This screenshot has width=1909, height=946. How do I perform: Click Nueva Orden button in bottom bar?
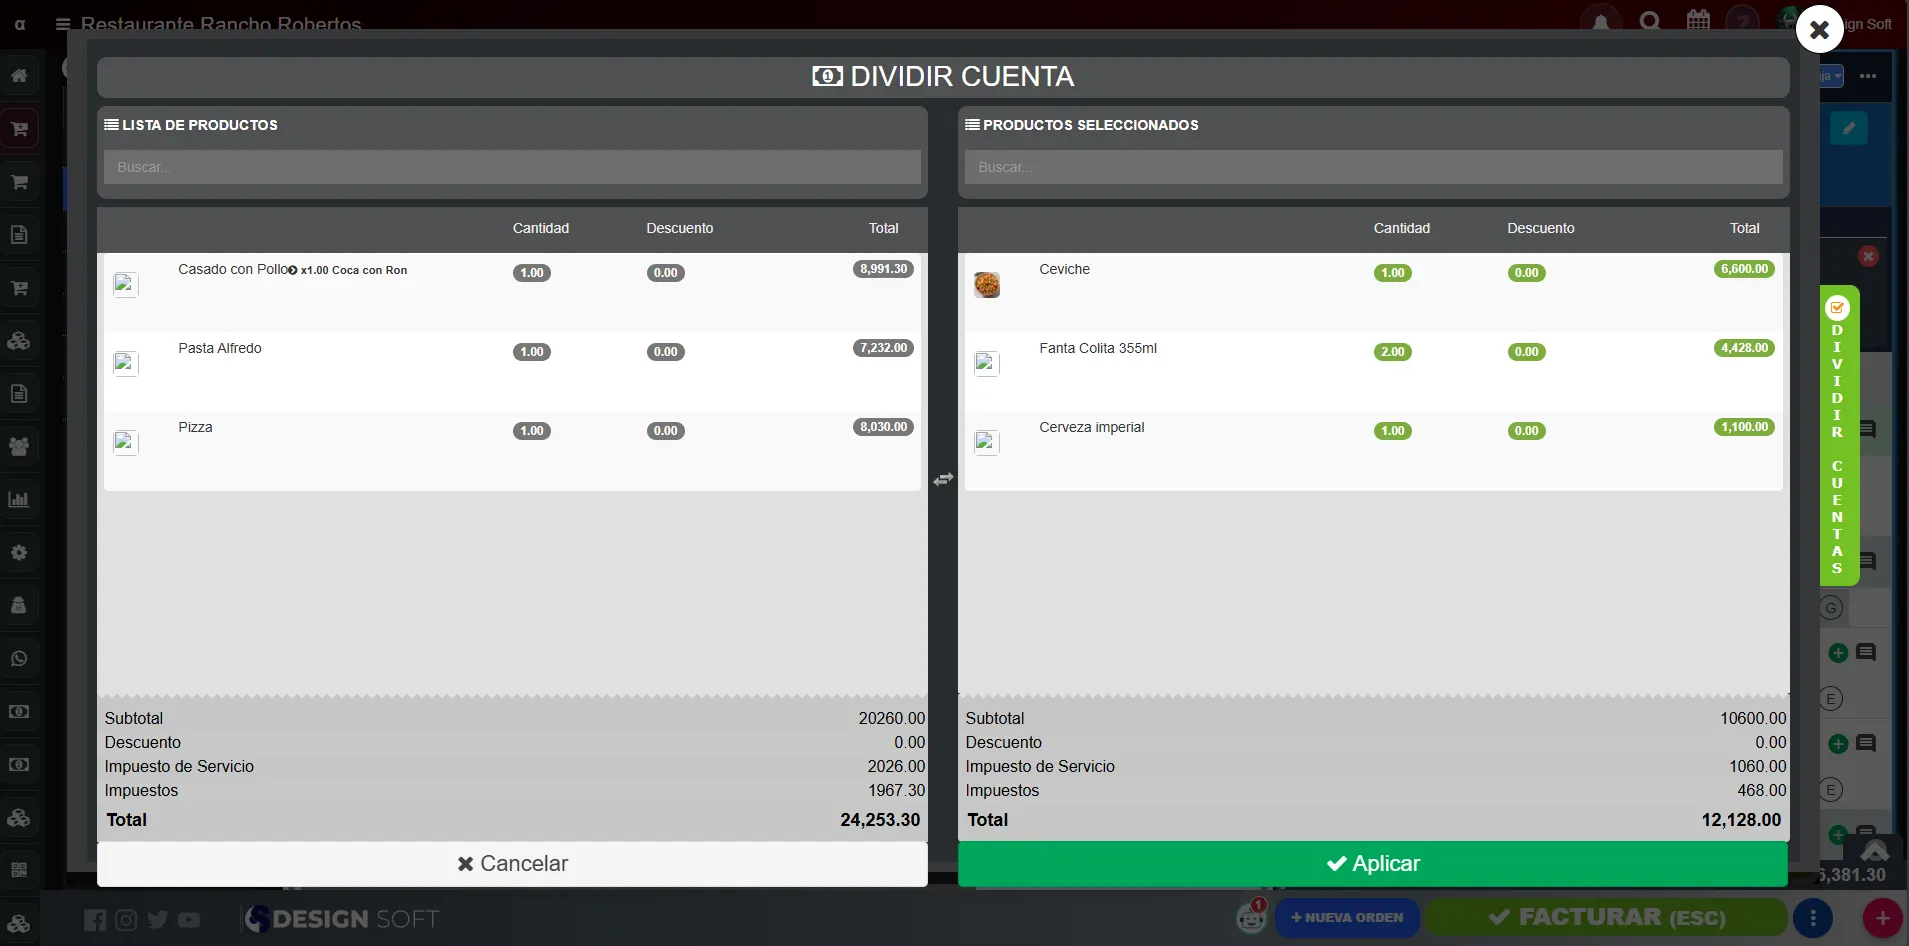coord(1347,918)
